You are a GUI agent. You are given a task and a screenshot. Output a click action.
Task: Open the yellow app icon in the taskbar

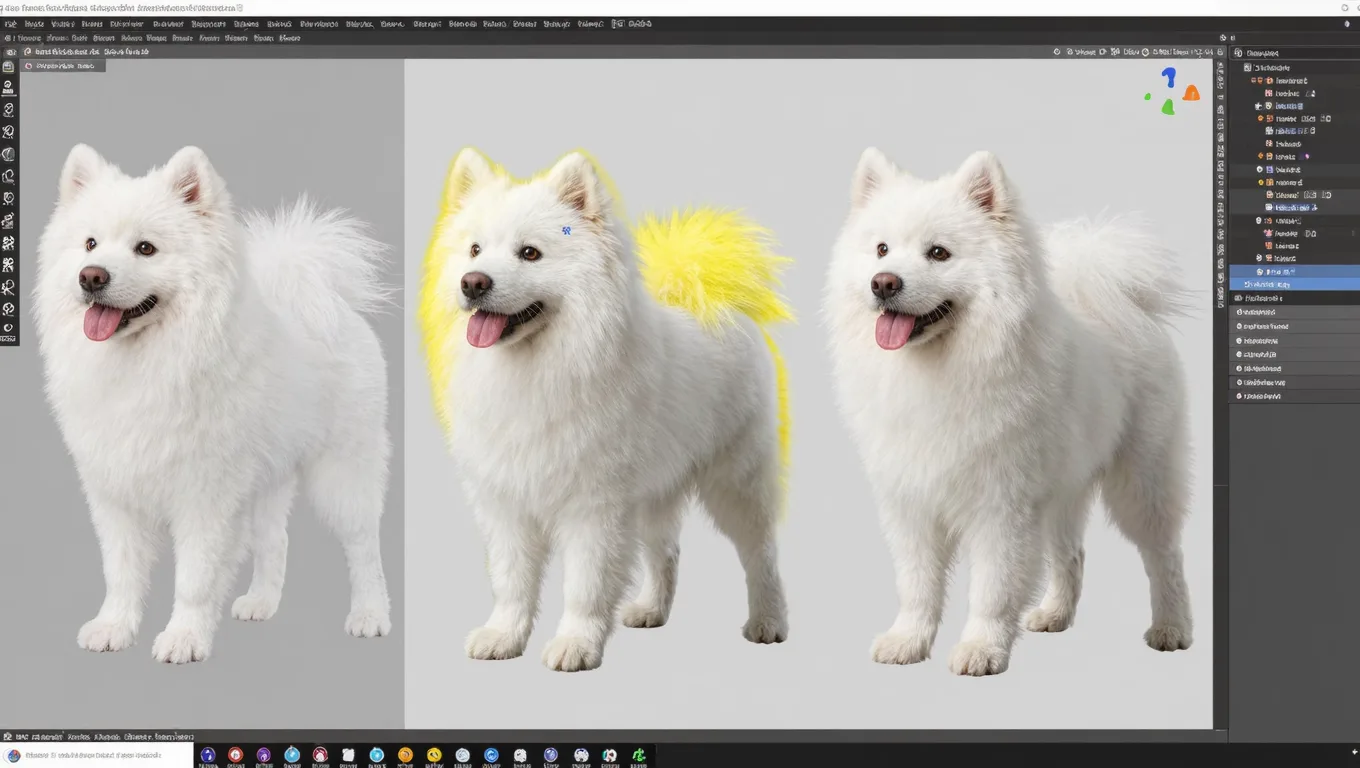click(x=434, y=755)
